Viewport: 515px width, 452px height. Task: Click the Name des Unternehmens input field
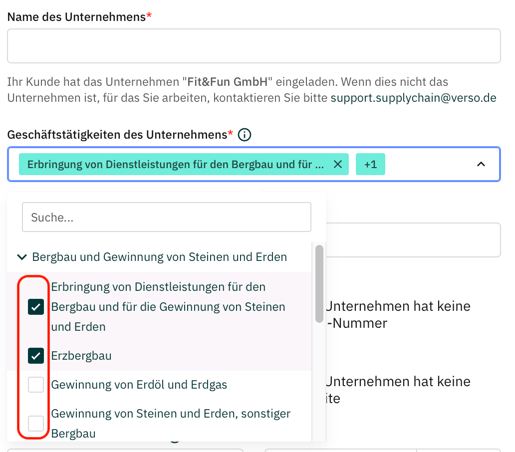click(x=254, y=46)
